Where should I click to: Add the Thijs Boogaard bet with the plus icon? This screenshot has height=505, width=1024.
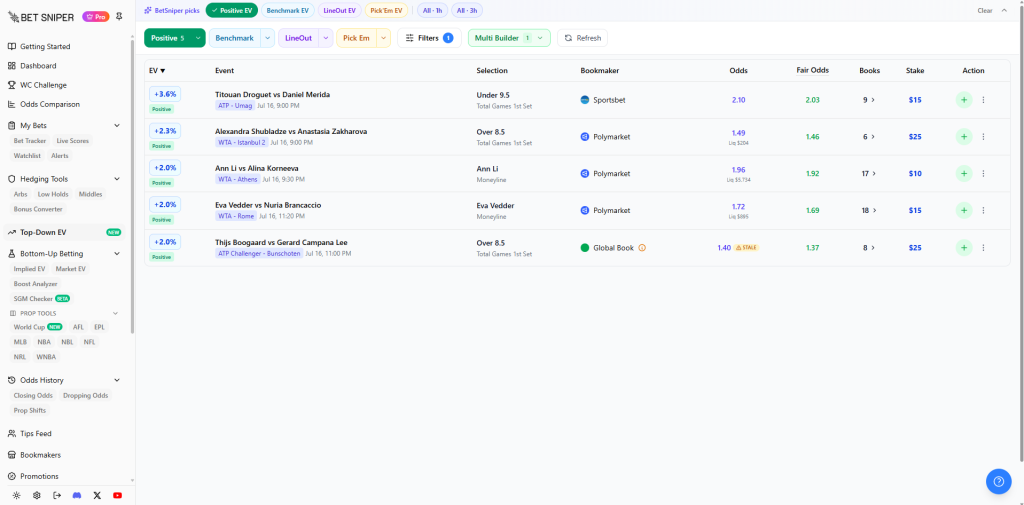tap(964, 248)
